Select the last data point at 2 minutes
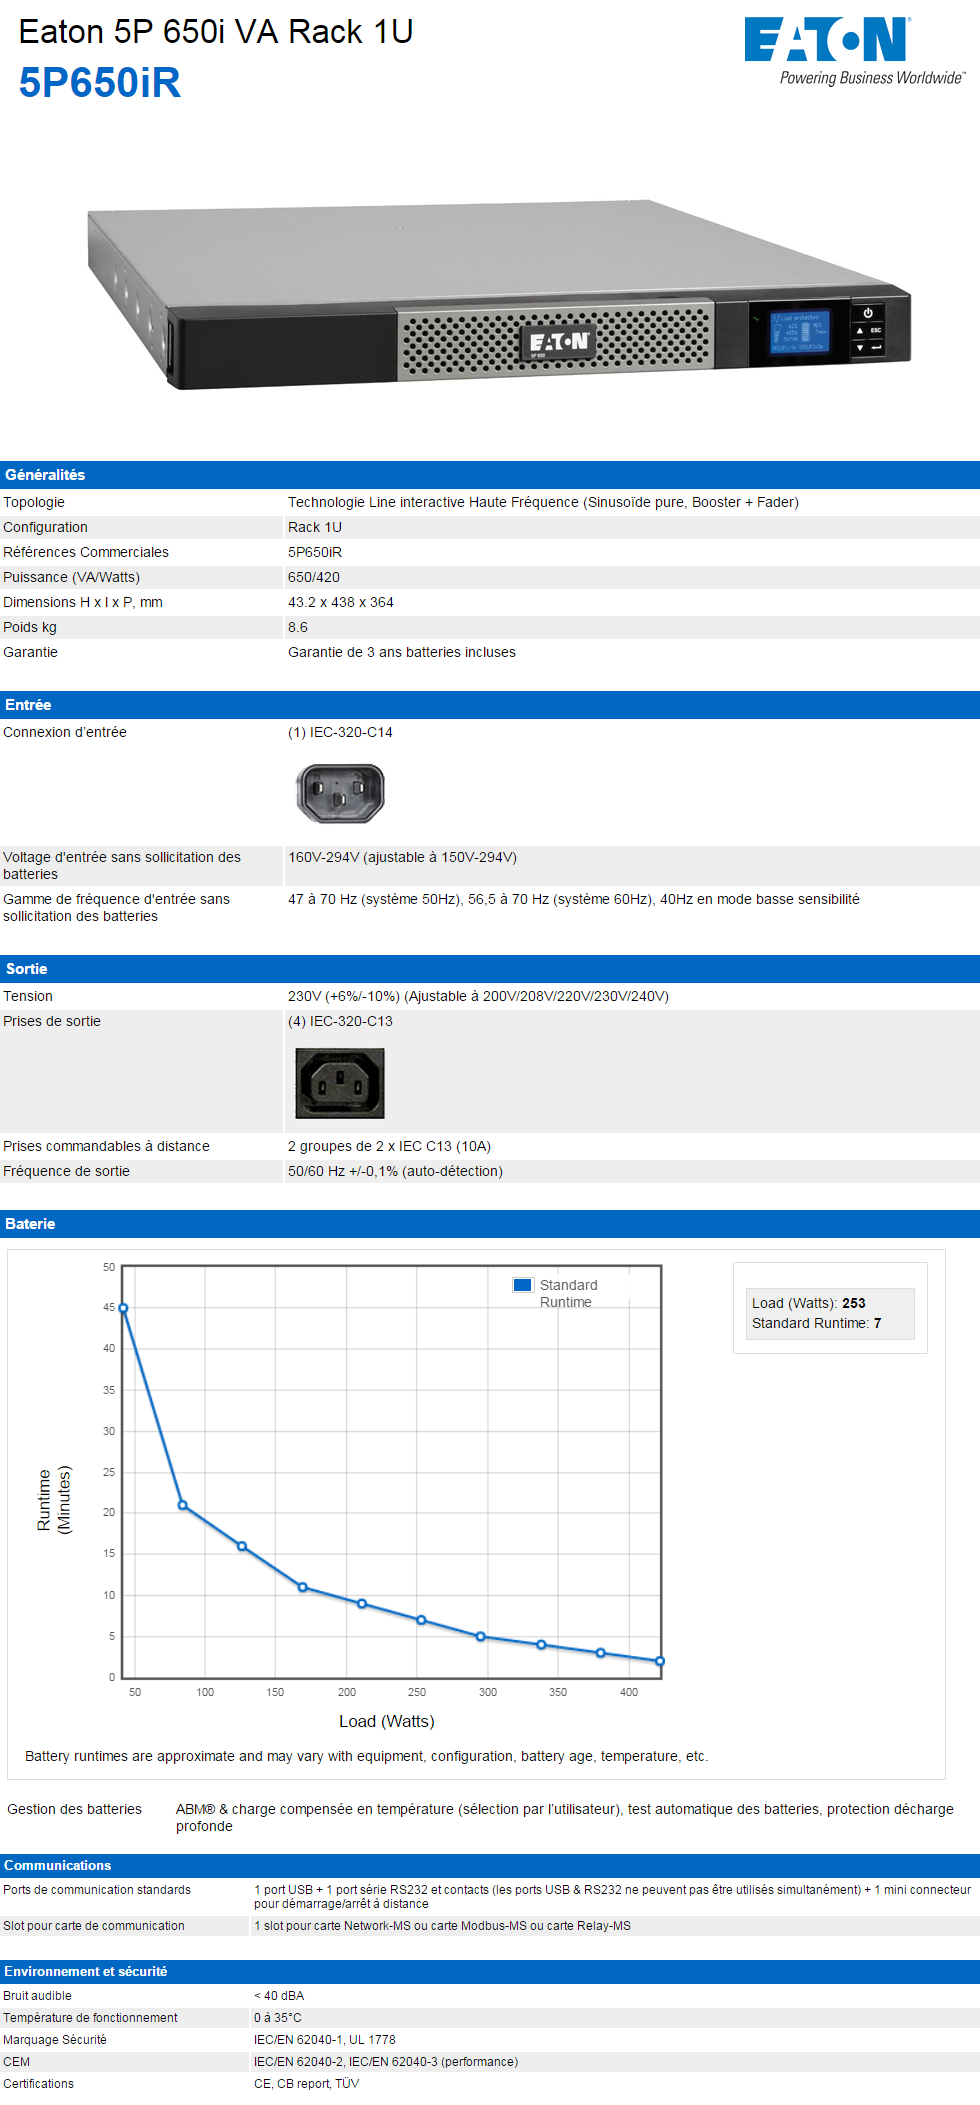This screenshot has height=2105, width=980. click(660, 1661)
